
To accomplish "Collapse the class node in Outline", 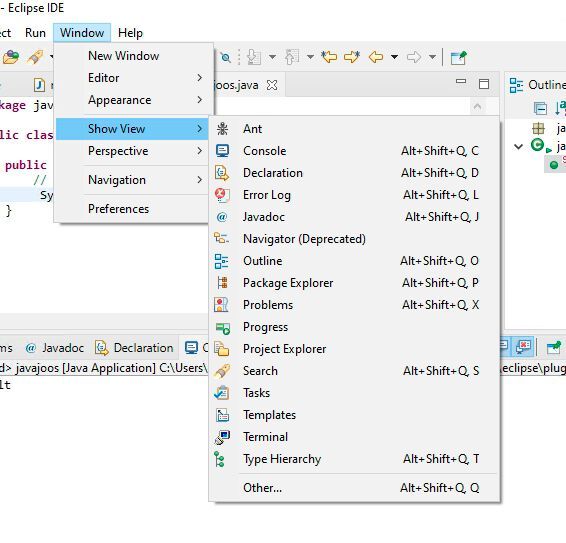I will (x=519, y=146).
